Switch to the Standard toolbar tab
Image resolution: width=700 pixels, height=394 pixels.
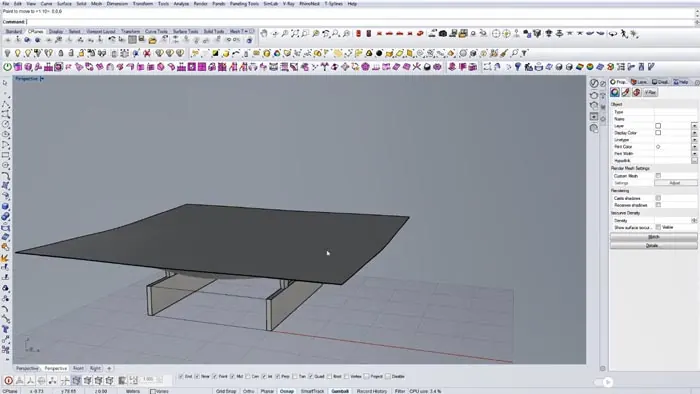[x=14, y=32]
